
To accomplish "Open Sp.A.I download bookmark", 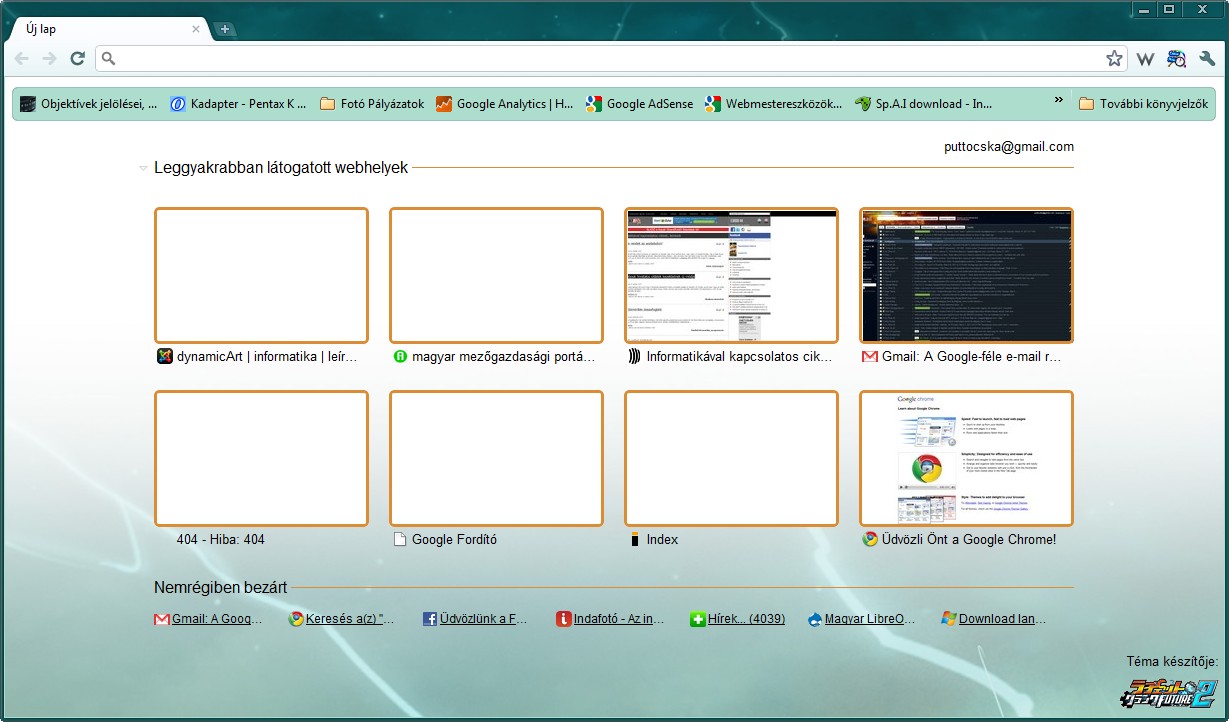I will tap(924, 104).
